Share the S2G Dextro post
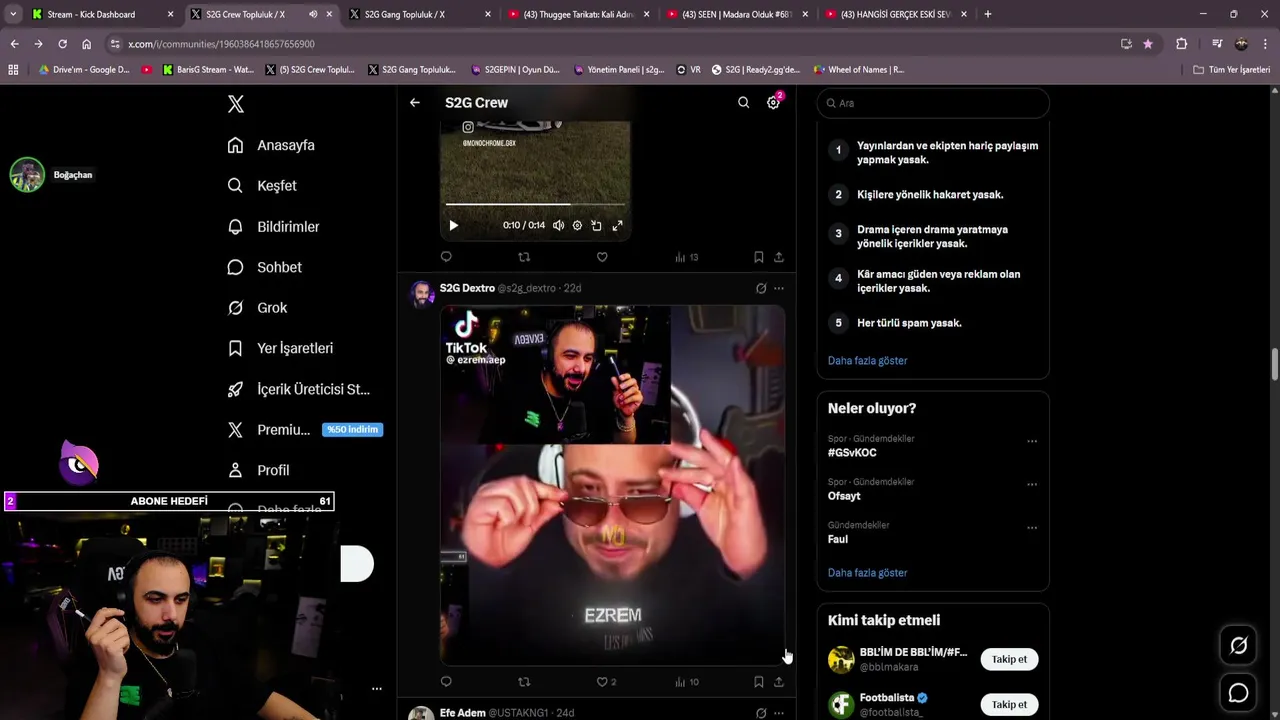 coord(779,682)
